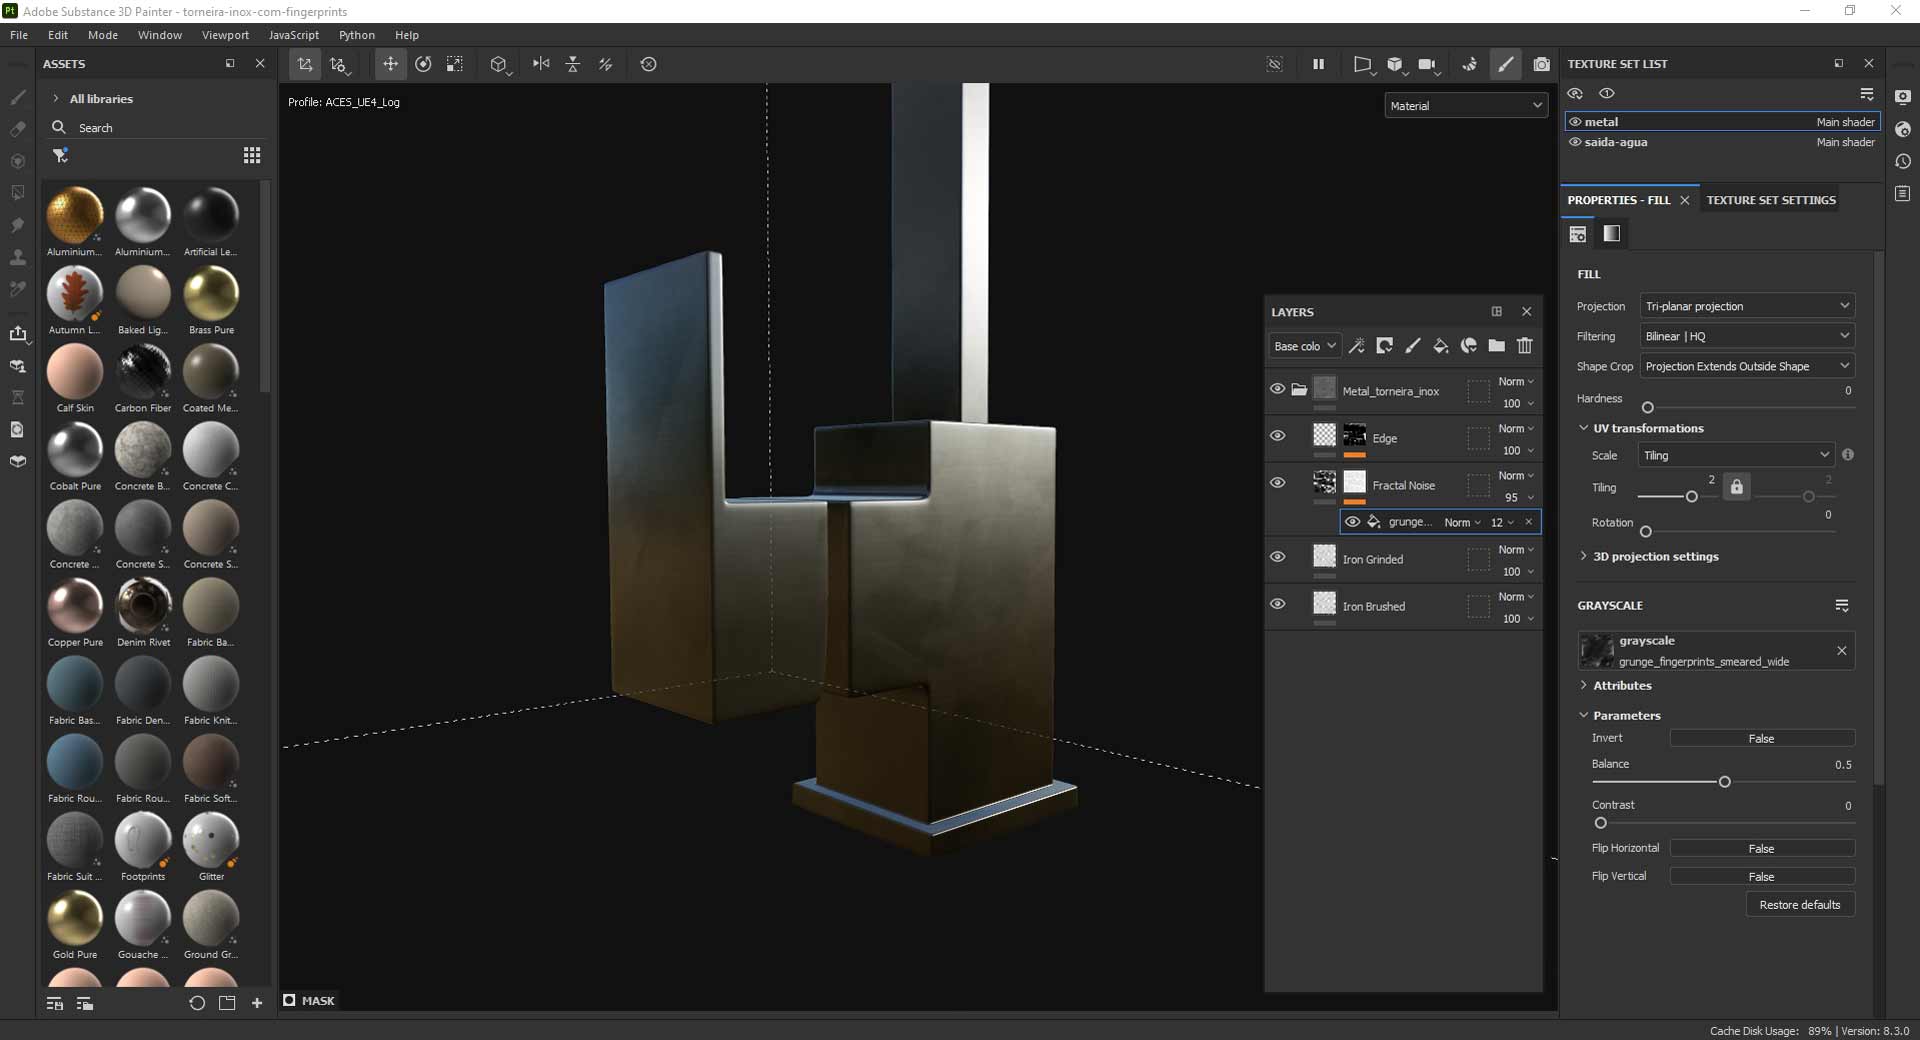This screenshot has height=1040, width=1920.
Task: Hide the saida-agua texture set
Action: pyautogui.click(x=1575, y=142)
